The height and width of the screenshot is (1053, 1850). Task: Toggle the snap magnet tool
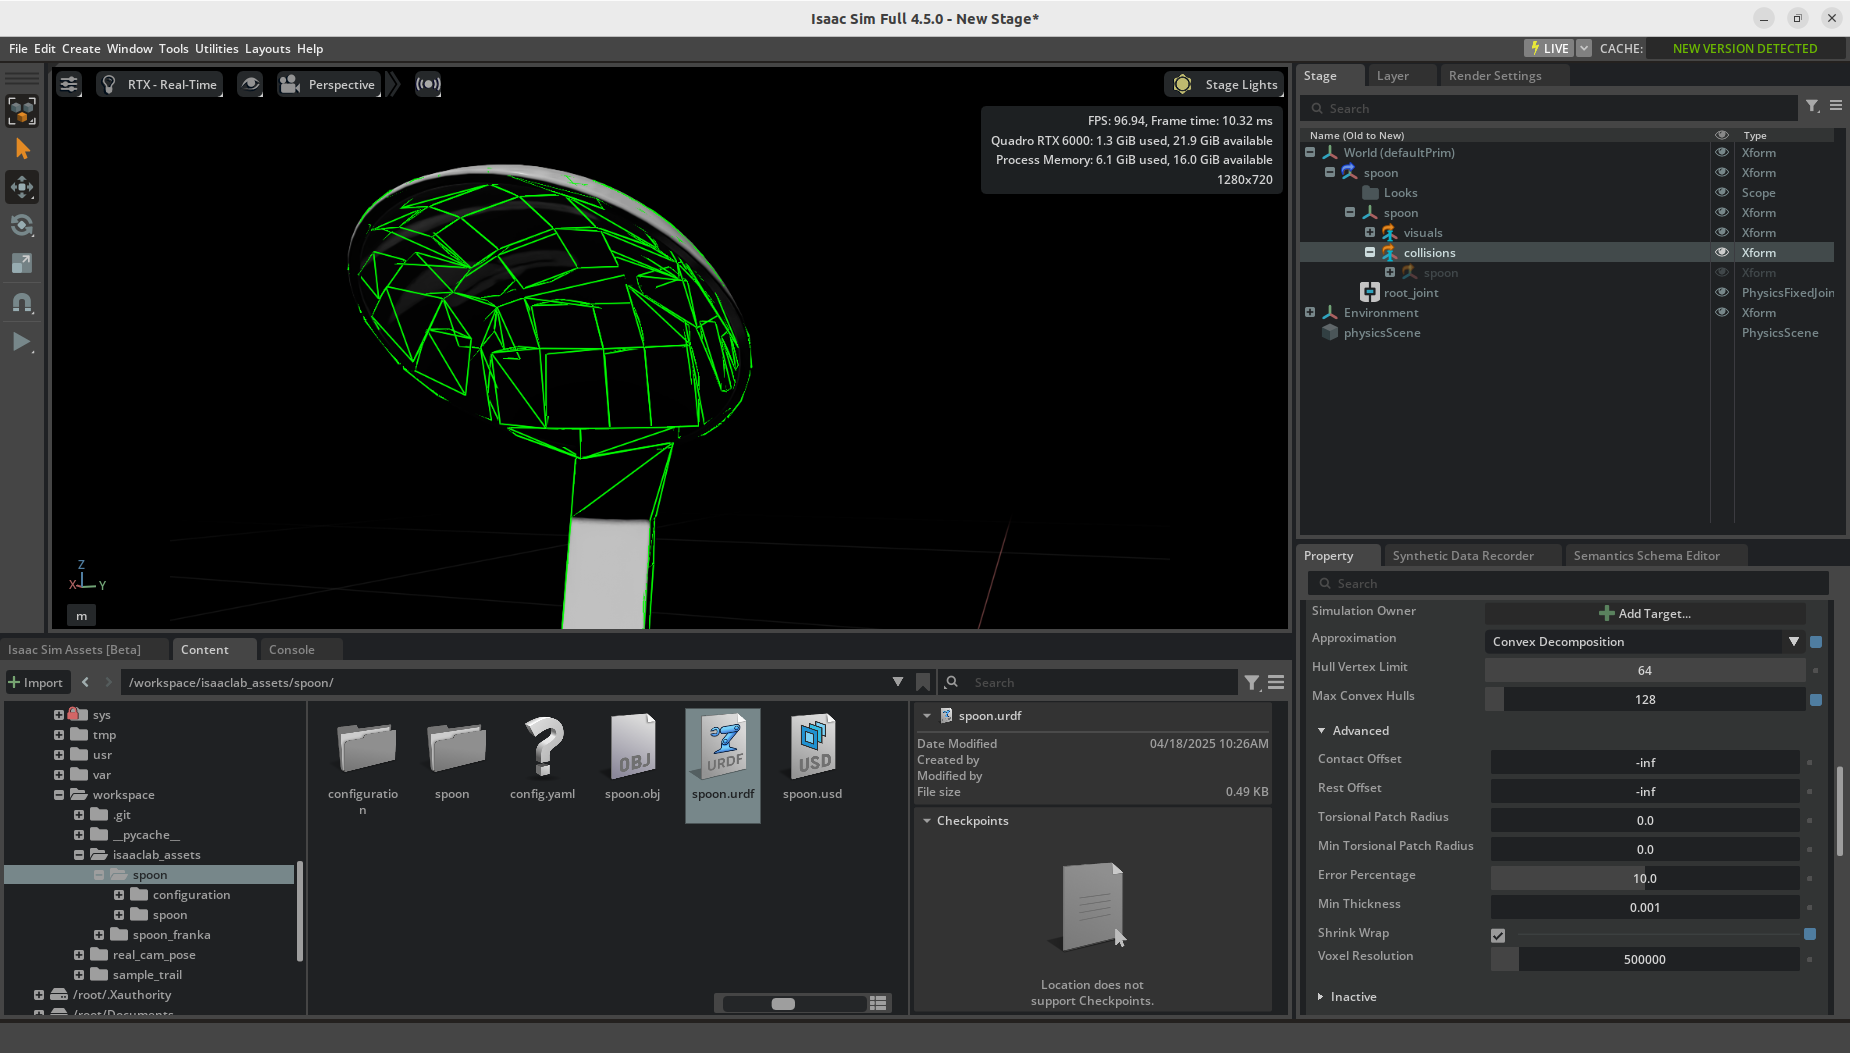(x=22, y=303)
